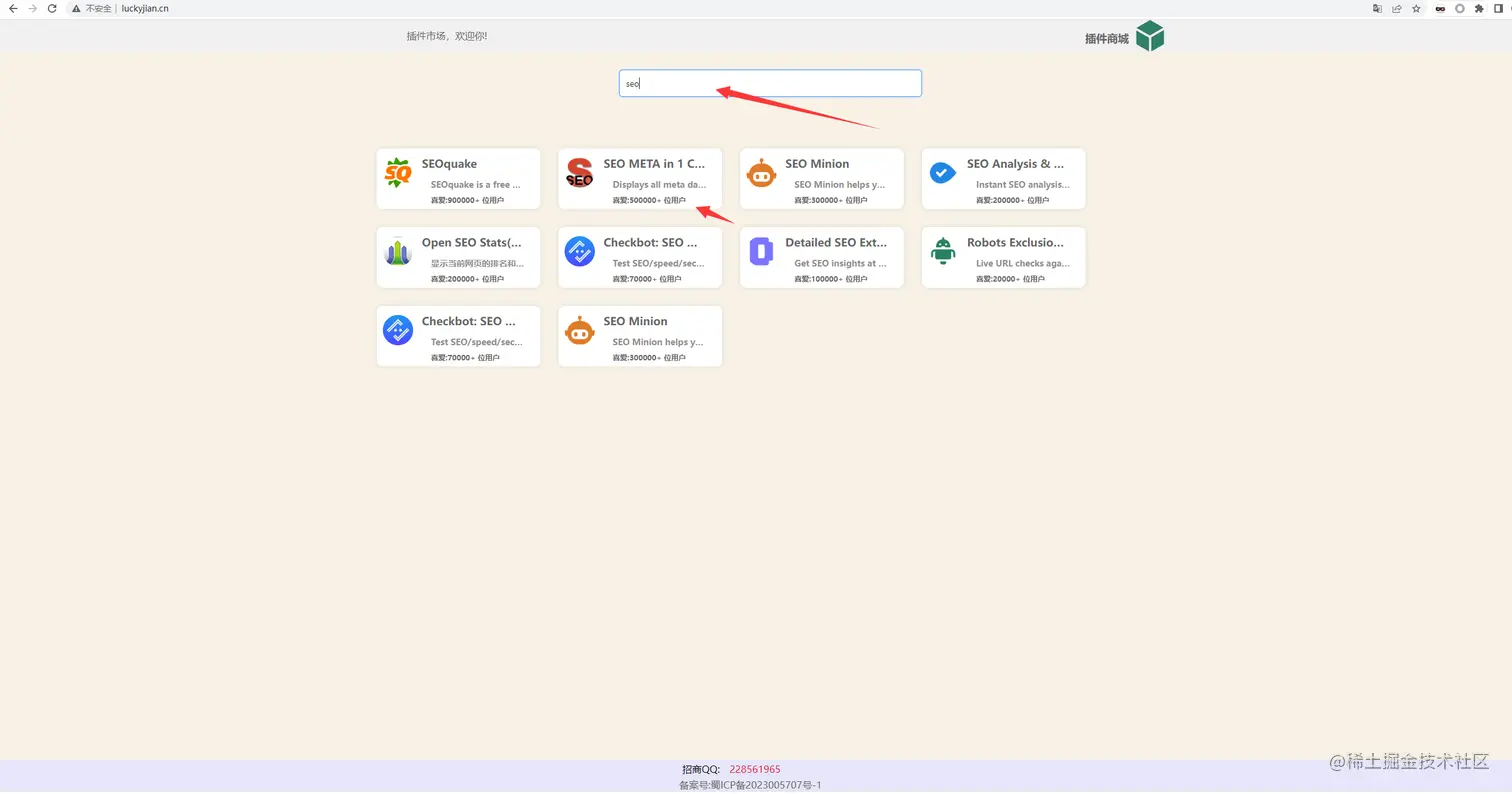The width and height of the screenshot is (1512, 794).
Task: Click the '插件市场，欢迎你!' welcome text
Action: tap(447, 36)
